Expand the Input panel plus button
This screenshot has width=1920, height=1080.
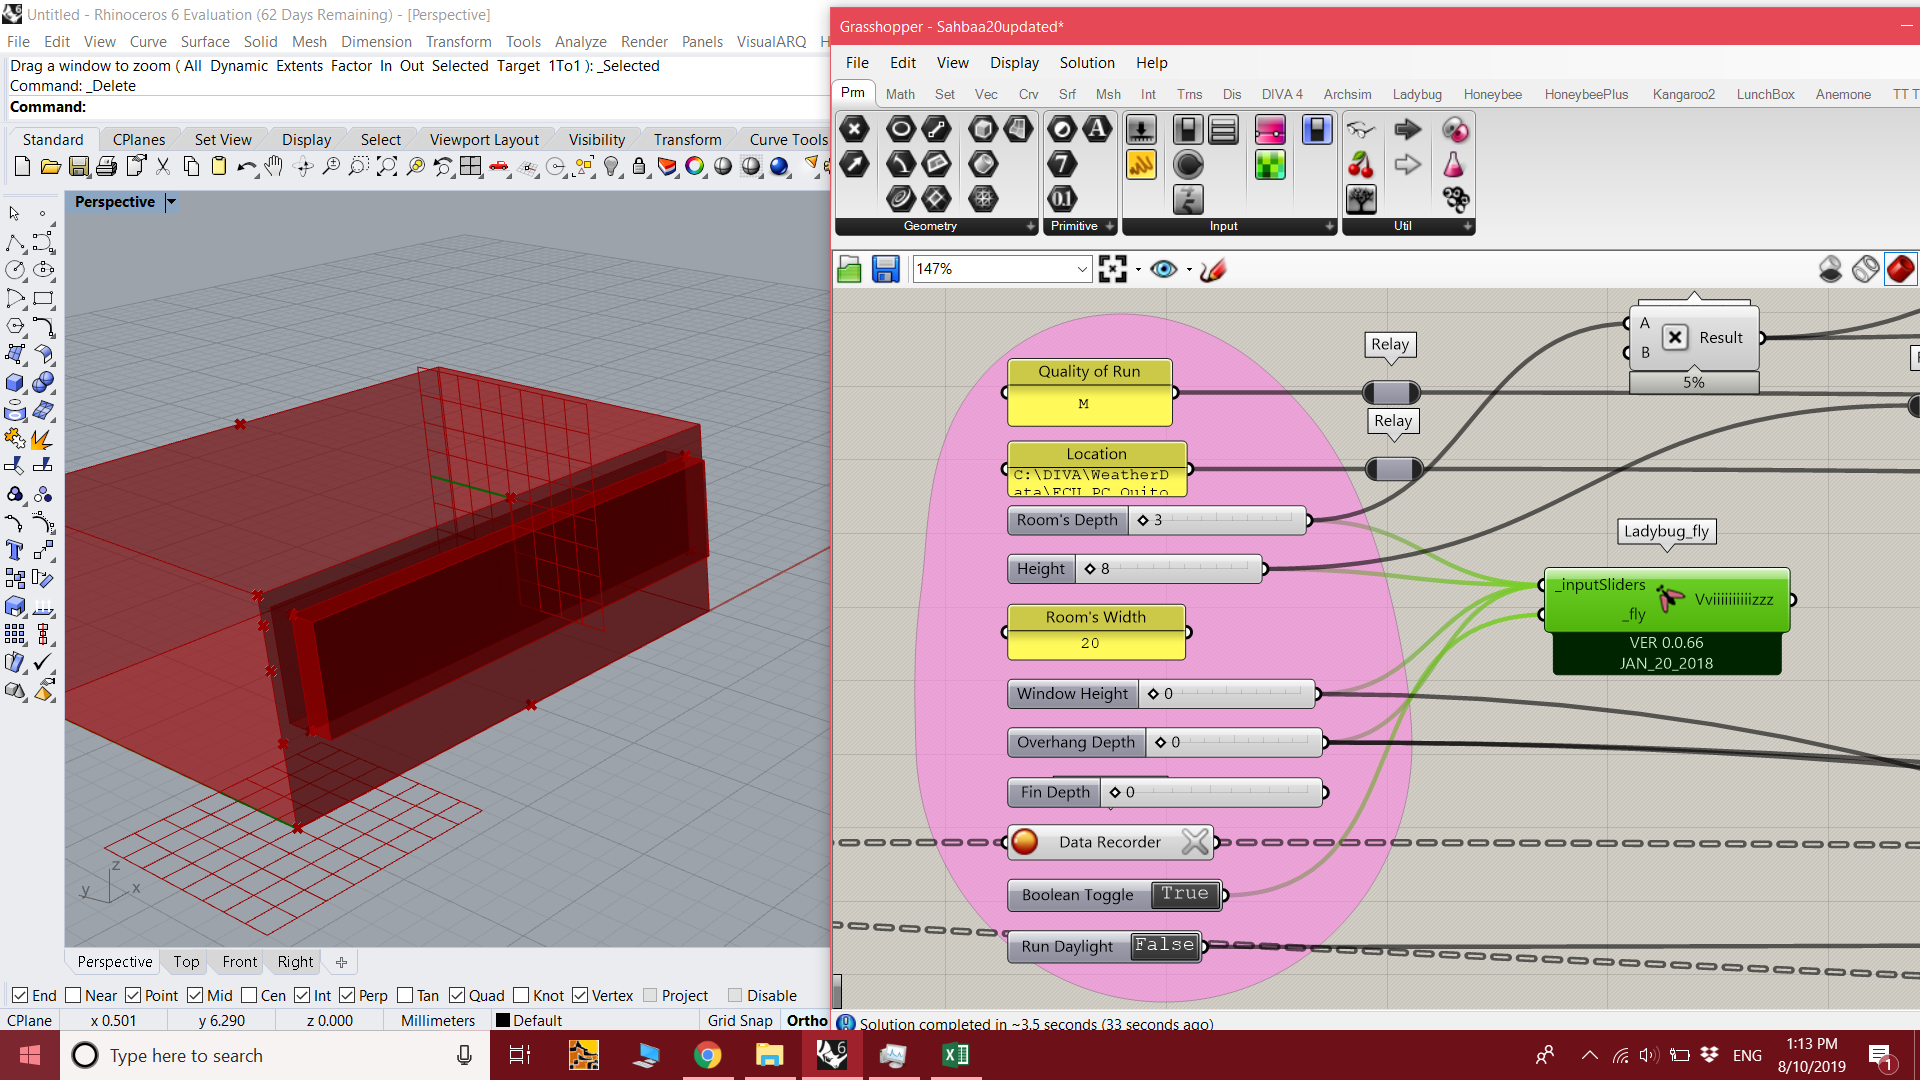pyautogui.click(x=1329, y=227)
